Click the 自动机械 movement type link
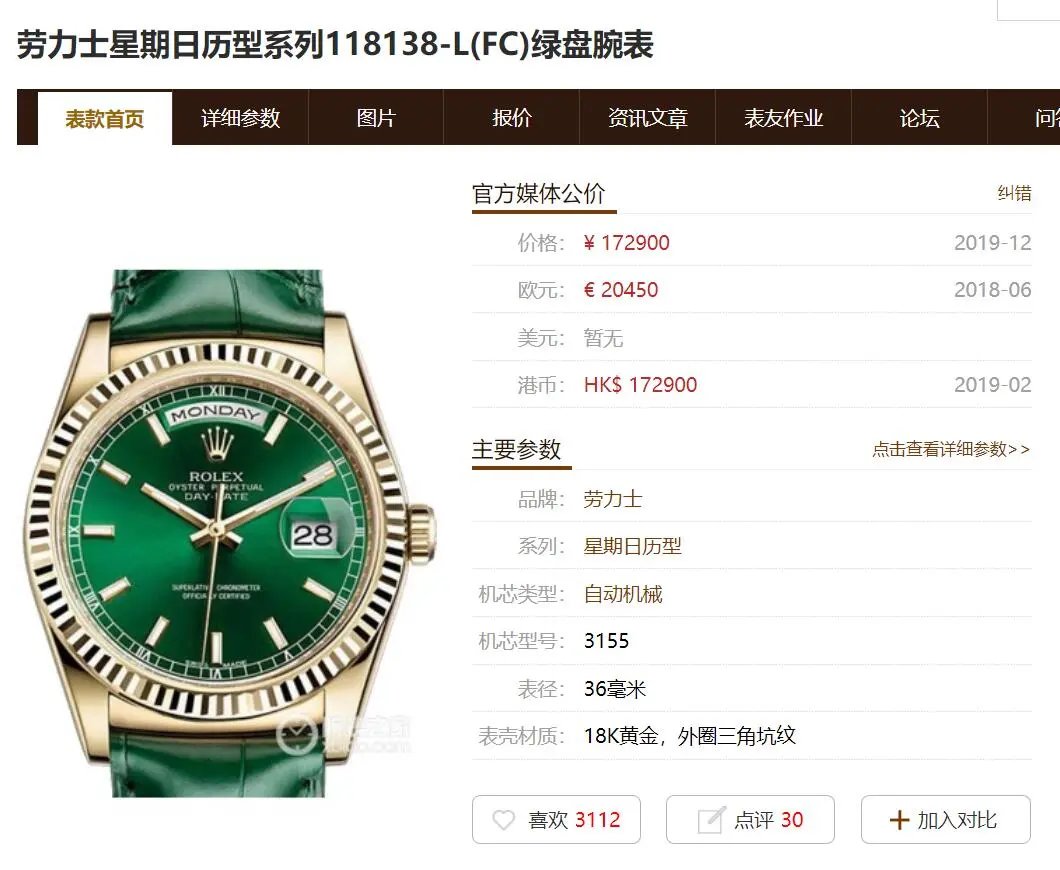Viewport: 1060px width, 870px height. point(623,594)
